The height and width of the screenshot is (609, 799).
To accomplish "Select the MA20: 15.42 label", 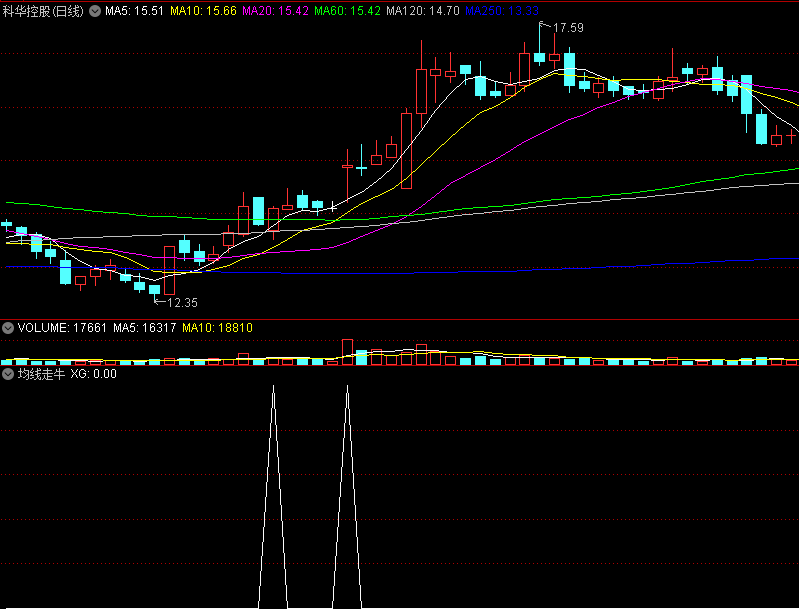I will (x=275, y=11).
